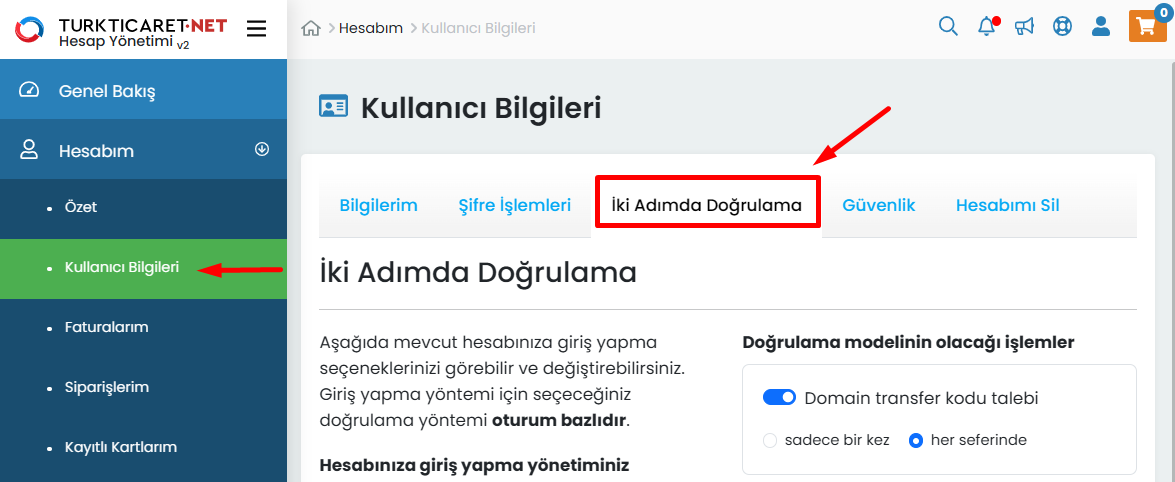The width and height of the screenshot is (1175, 482).
Task: Click the user profile icon
Action: tap(1101, 27)
